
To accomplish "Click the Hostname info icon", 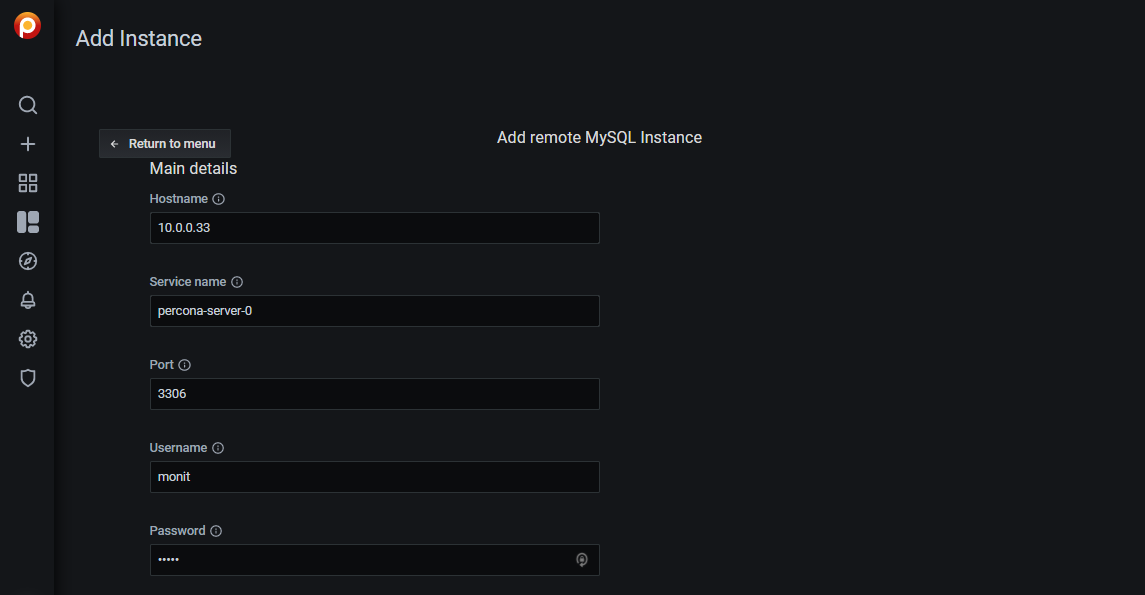I will tap(218, 199).
